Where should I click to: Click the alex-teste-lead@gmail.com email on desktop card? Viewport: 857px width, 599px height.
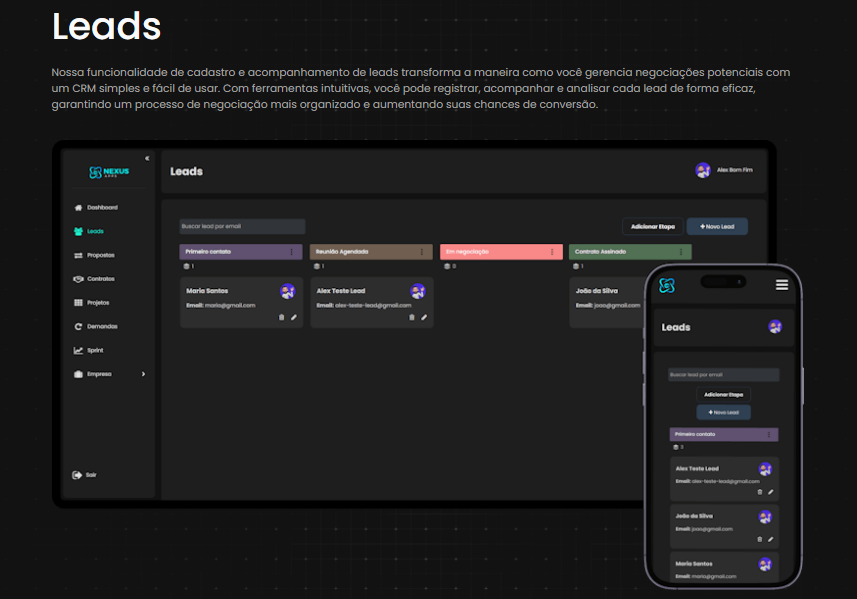(373, 306)
